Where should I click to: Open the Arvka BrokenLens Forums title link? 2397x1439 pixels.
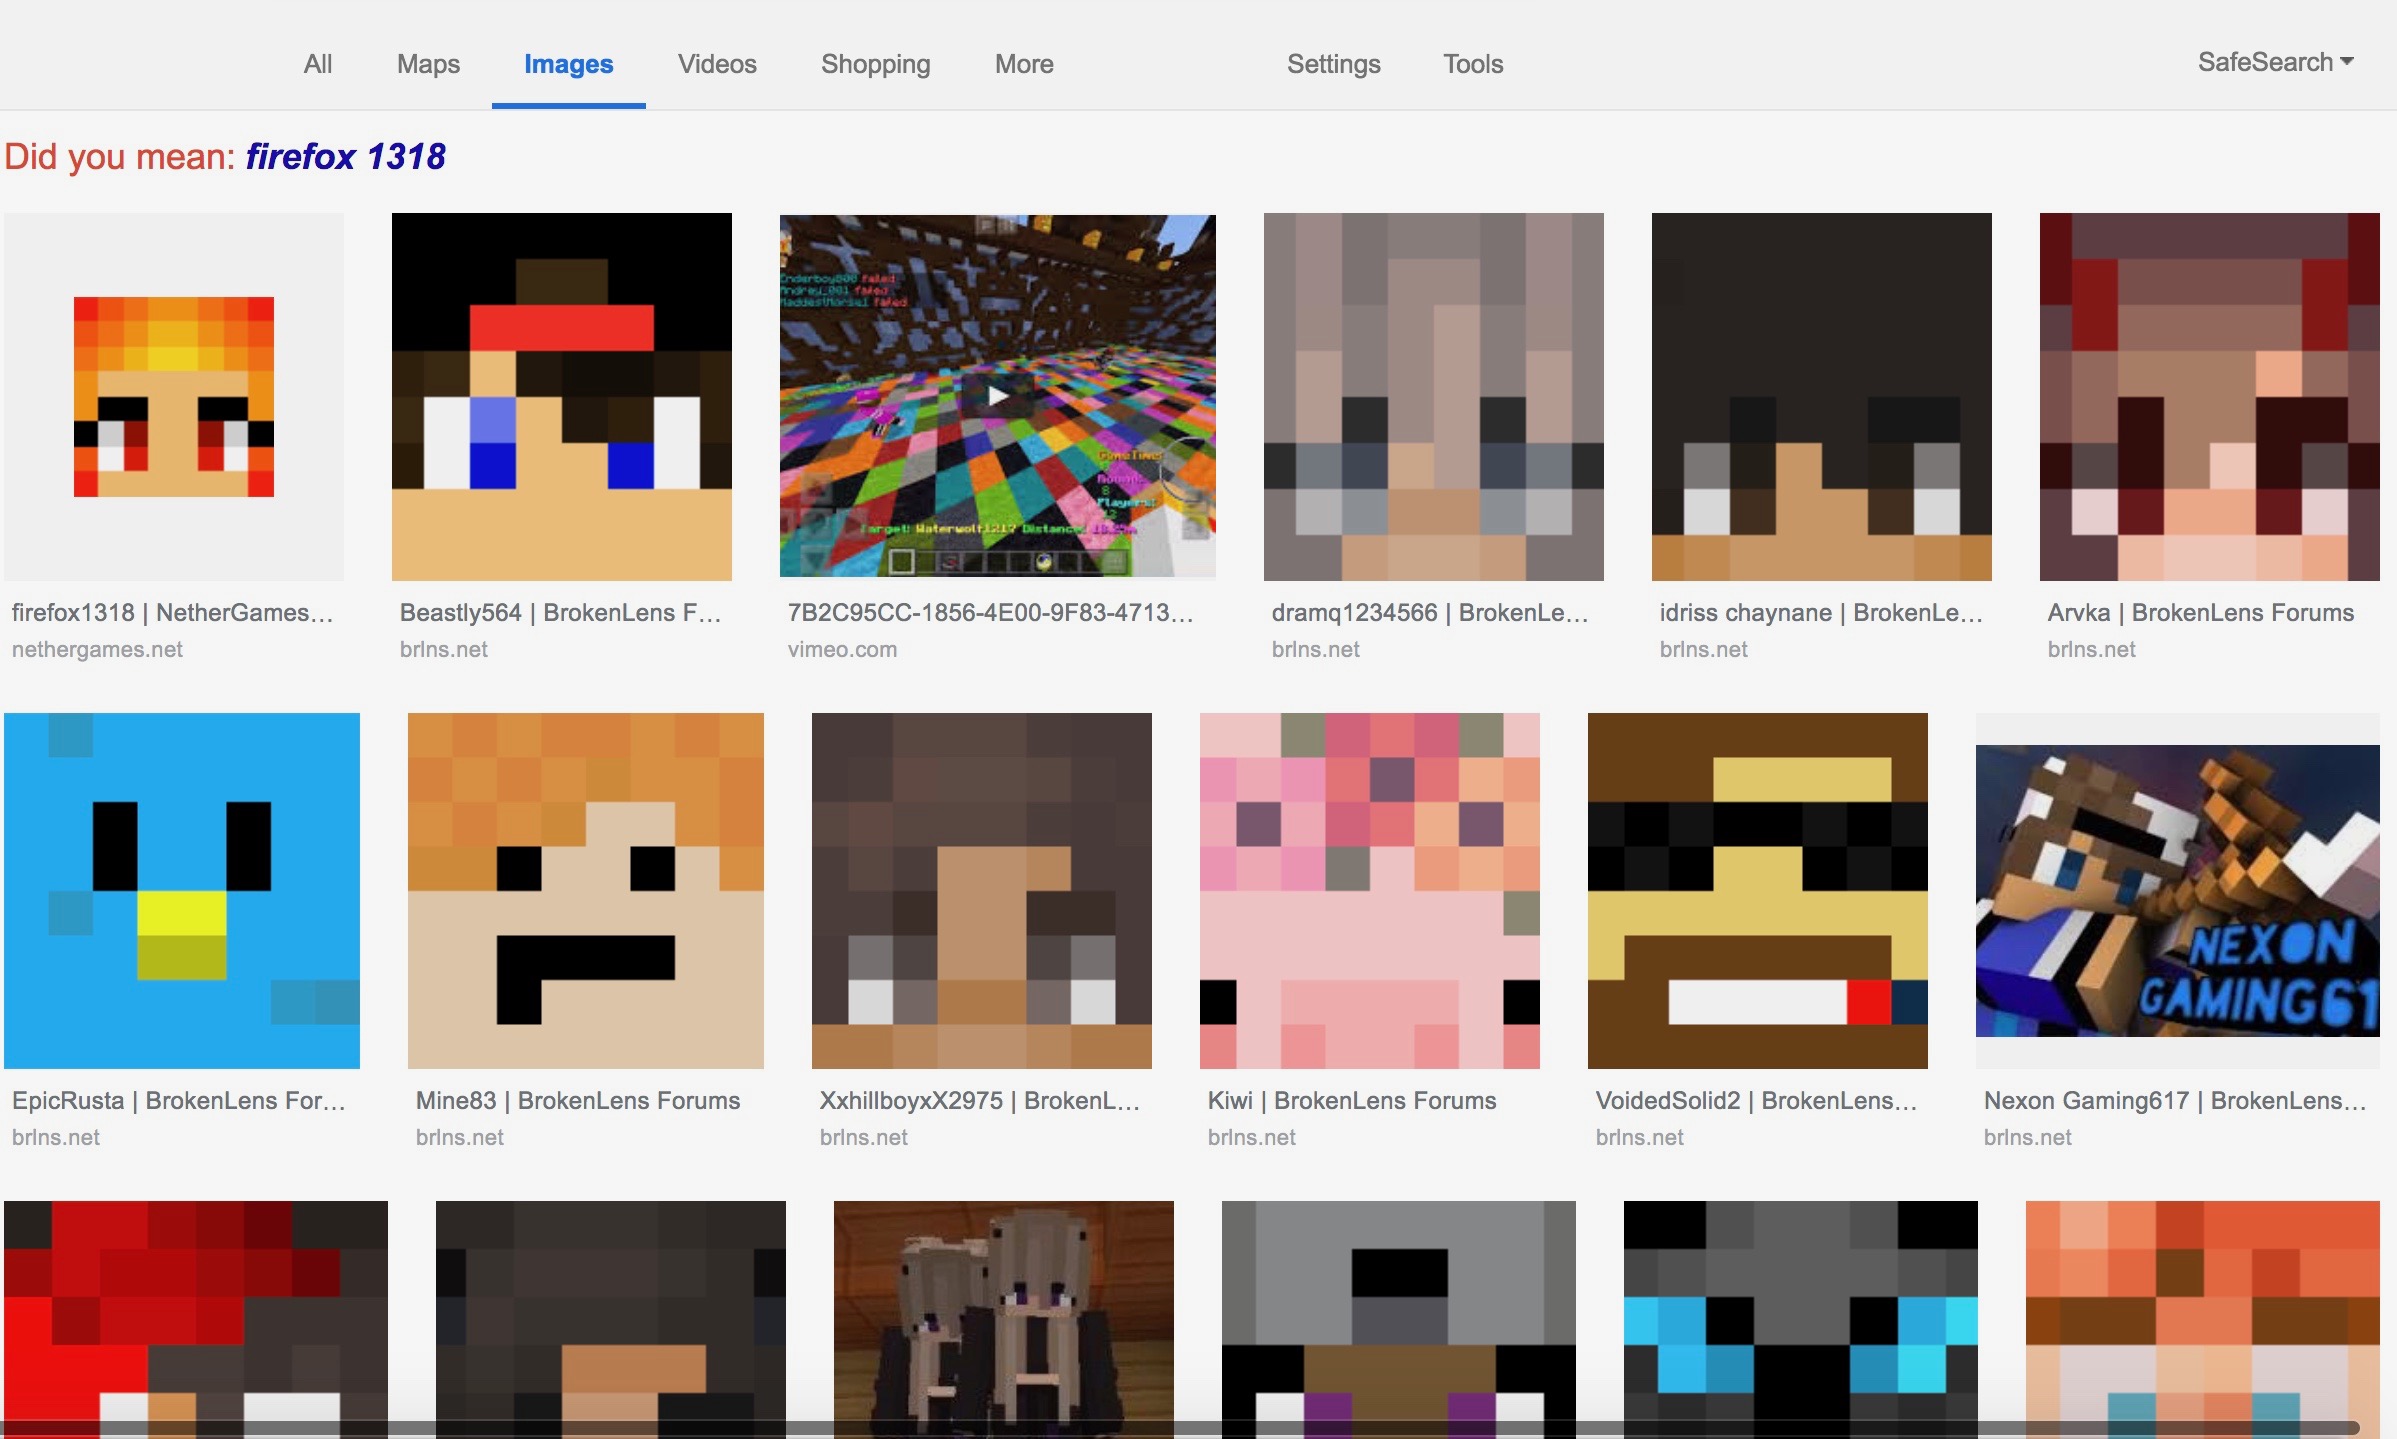click(x=2201, y=612)
